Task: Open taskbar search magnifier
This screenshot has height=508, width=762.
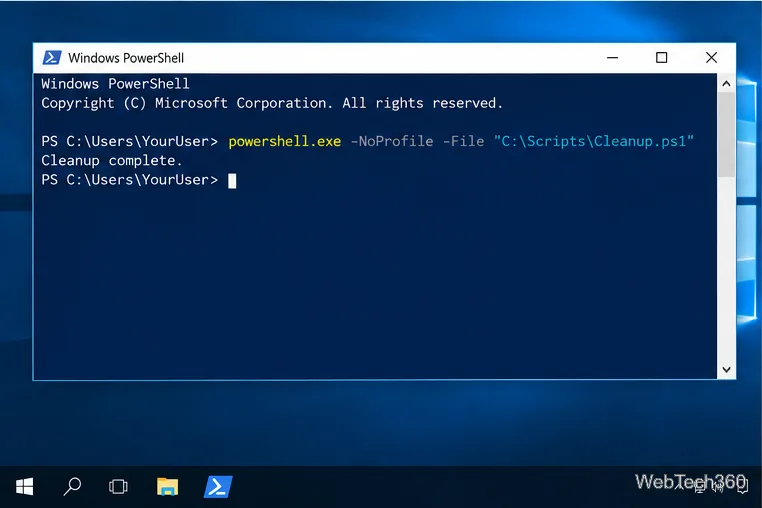Action: [x=72, y=486]
